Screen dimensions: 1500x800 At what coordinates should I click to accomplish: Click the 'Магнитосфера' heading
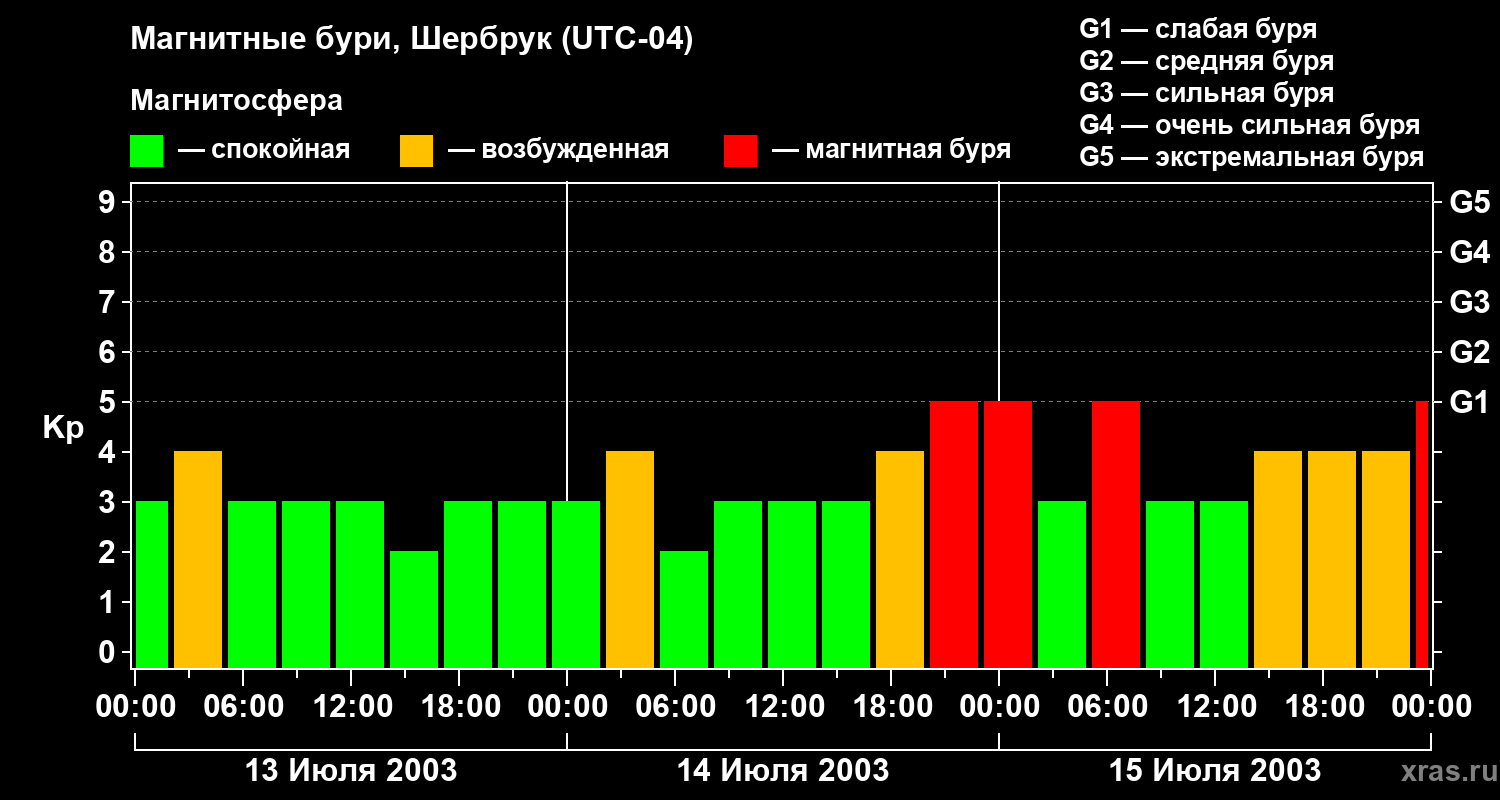pos(236,101)
